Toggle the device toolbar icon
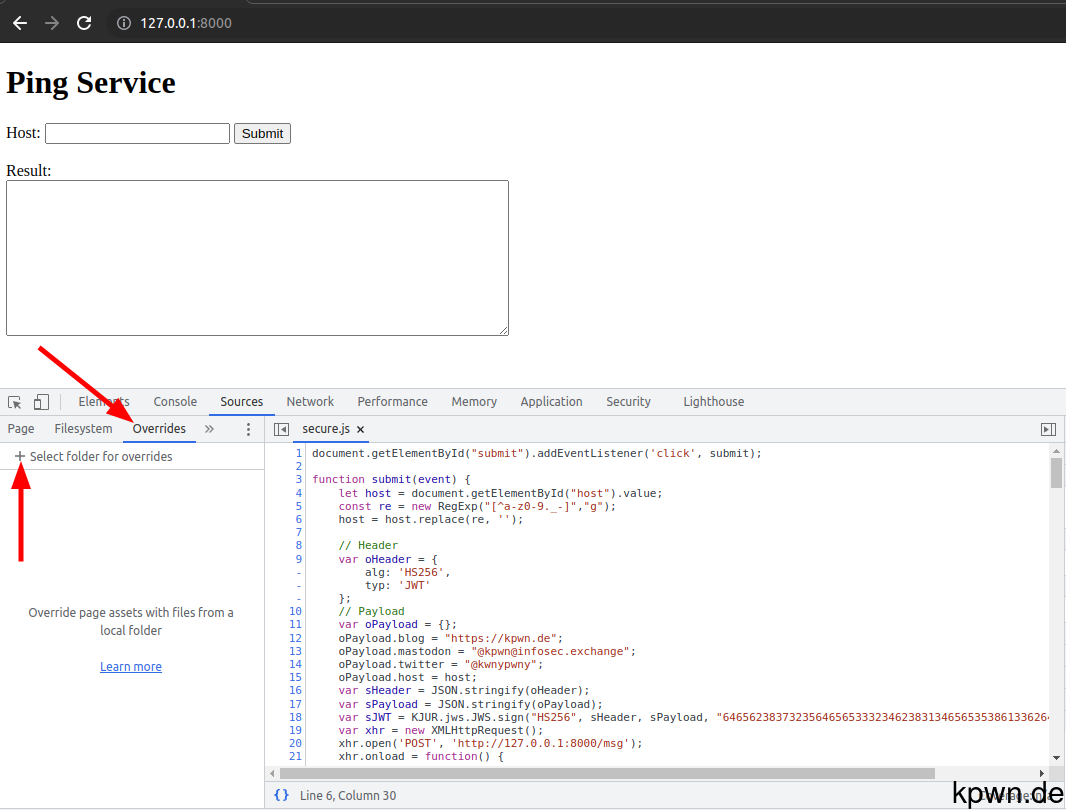The image size is (1066, 810). (39, 401)
